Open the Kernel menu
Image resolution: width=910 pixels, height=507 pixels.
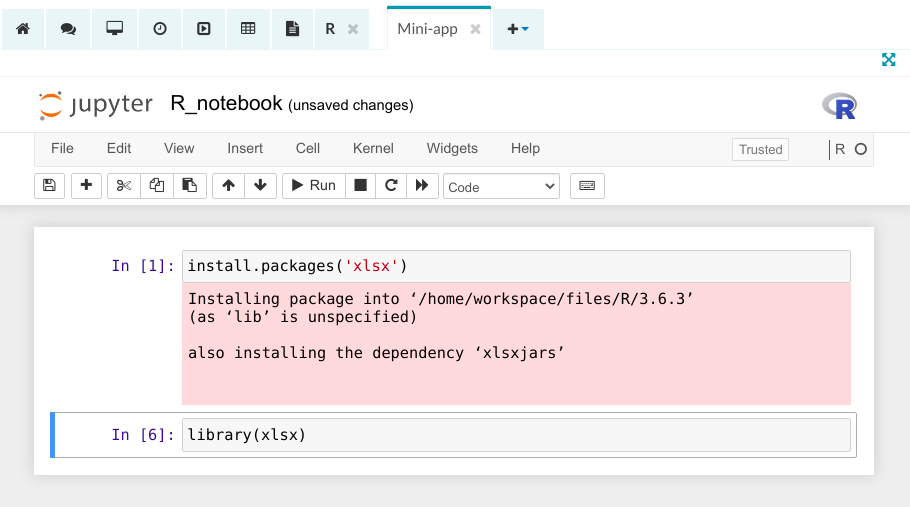[x=373, y=148]
